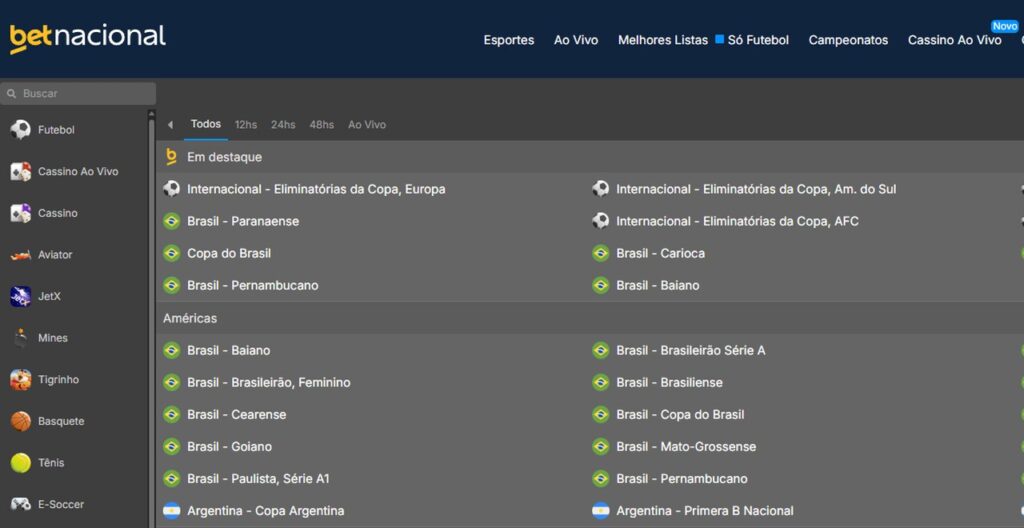
Task: Select the 12hs time filter tab
Action: click(246, 125)
